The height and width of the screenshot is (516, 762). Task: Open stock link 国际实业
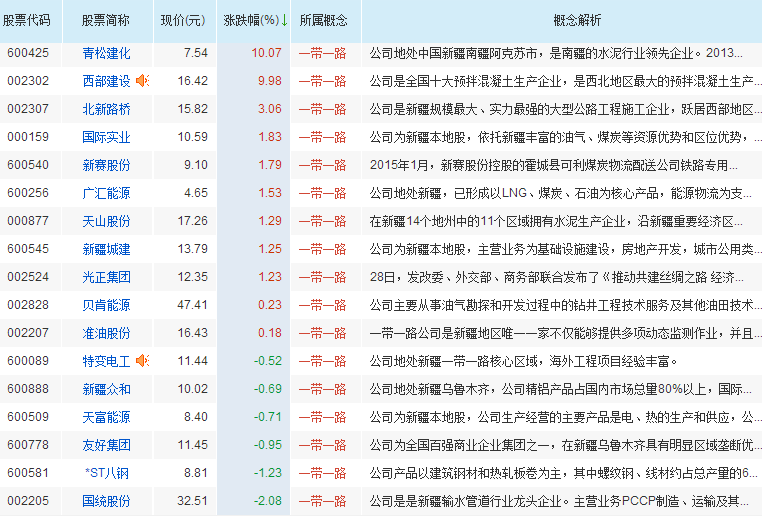[x=106, y=137]
